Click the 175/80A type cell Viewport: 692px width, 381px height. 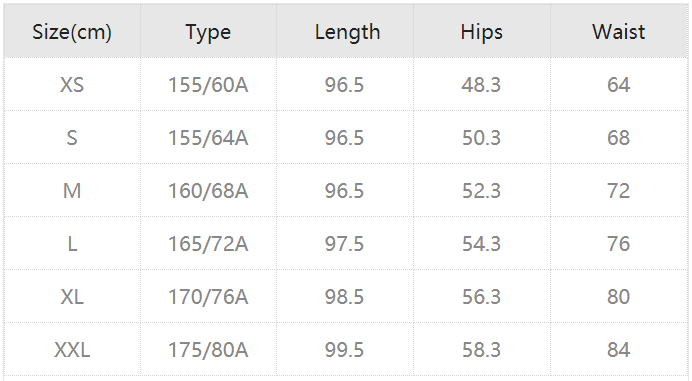pyautogui.click(x=208, y=350)
